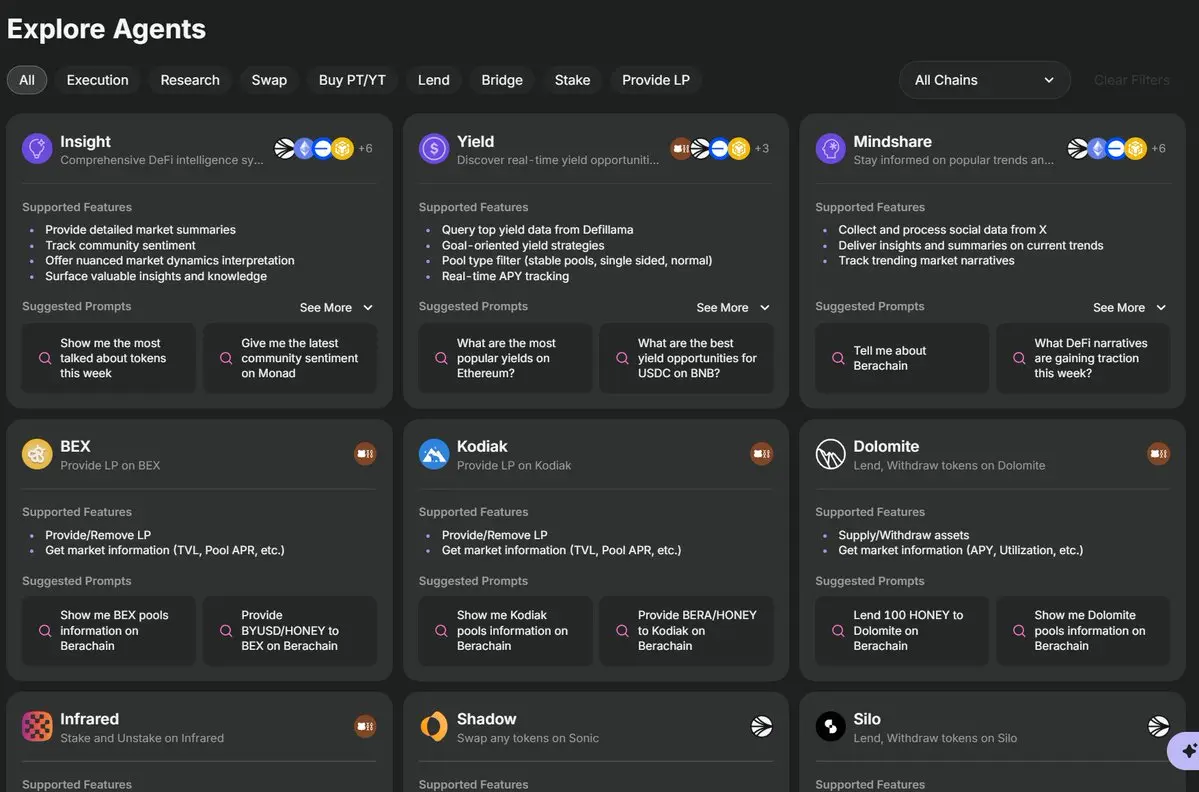The height and width of the screenshot is (792, 1199).
Task: Choose prompt 'Show me BEX pools information'
Action: click(x=109, y=631)
